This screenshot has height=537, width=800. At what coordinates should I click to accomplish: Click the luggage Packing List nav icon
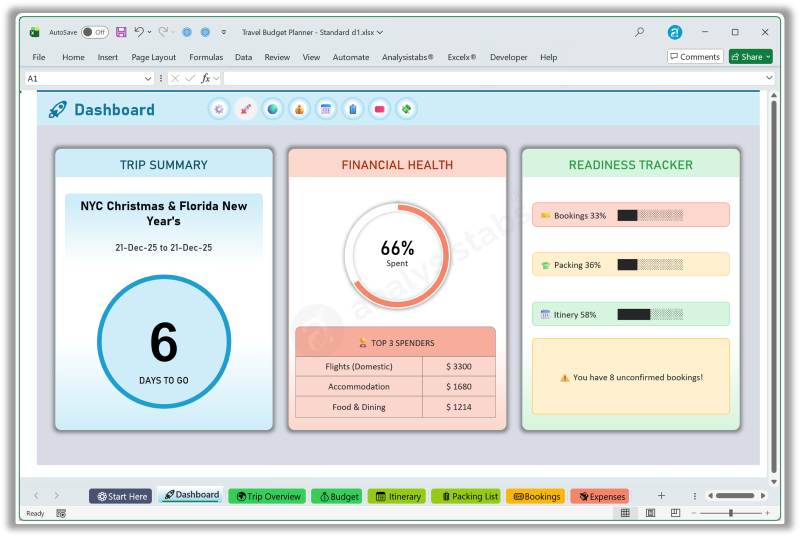pyautogui.click(x=353, y=109)
